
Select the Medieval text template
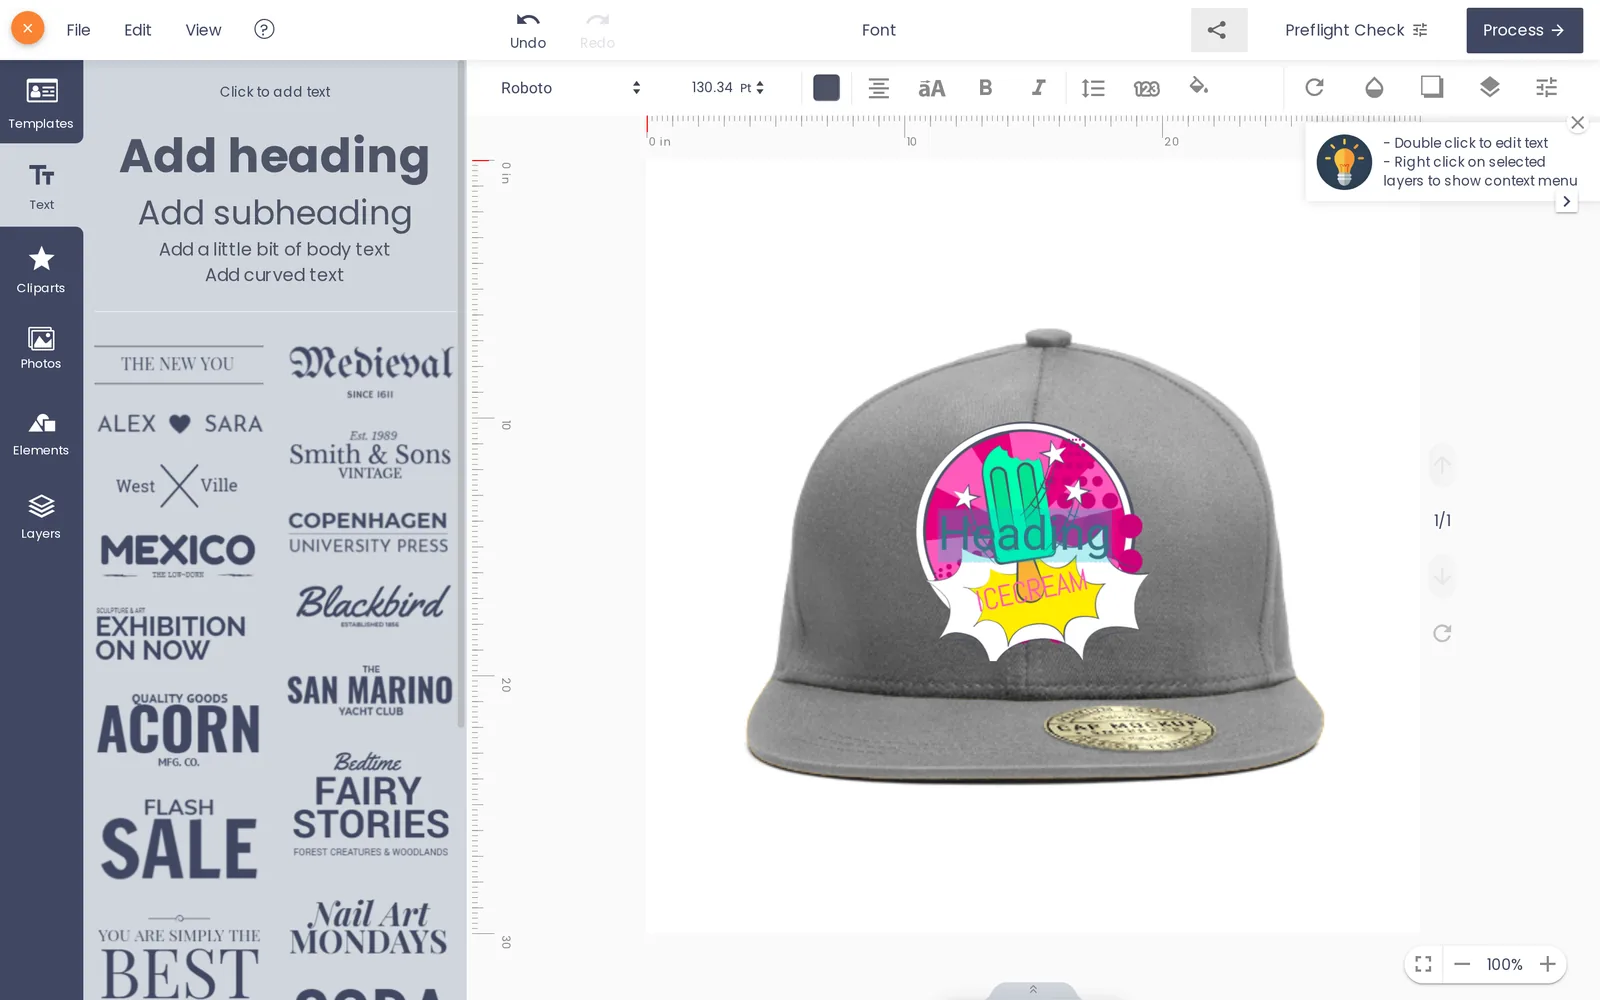[x=371, y=372]
